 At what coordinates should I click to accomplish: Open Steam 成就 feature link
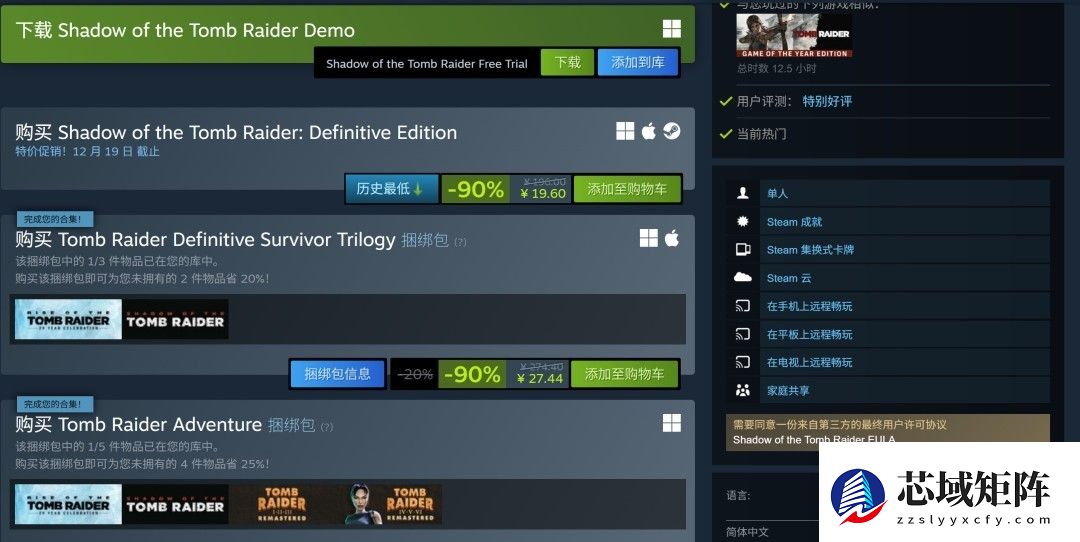[x=794, y=222]
